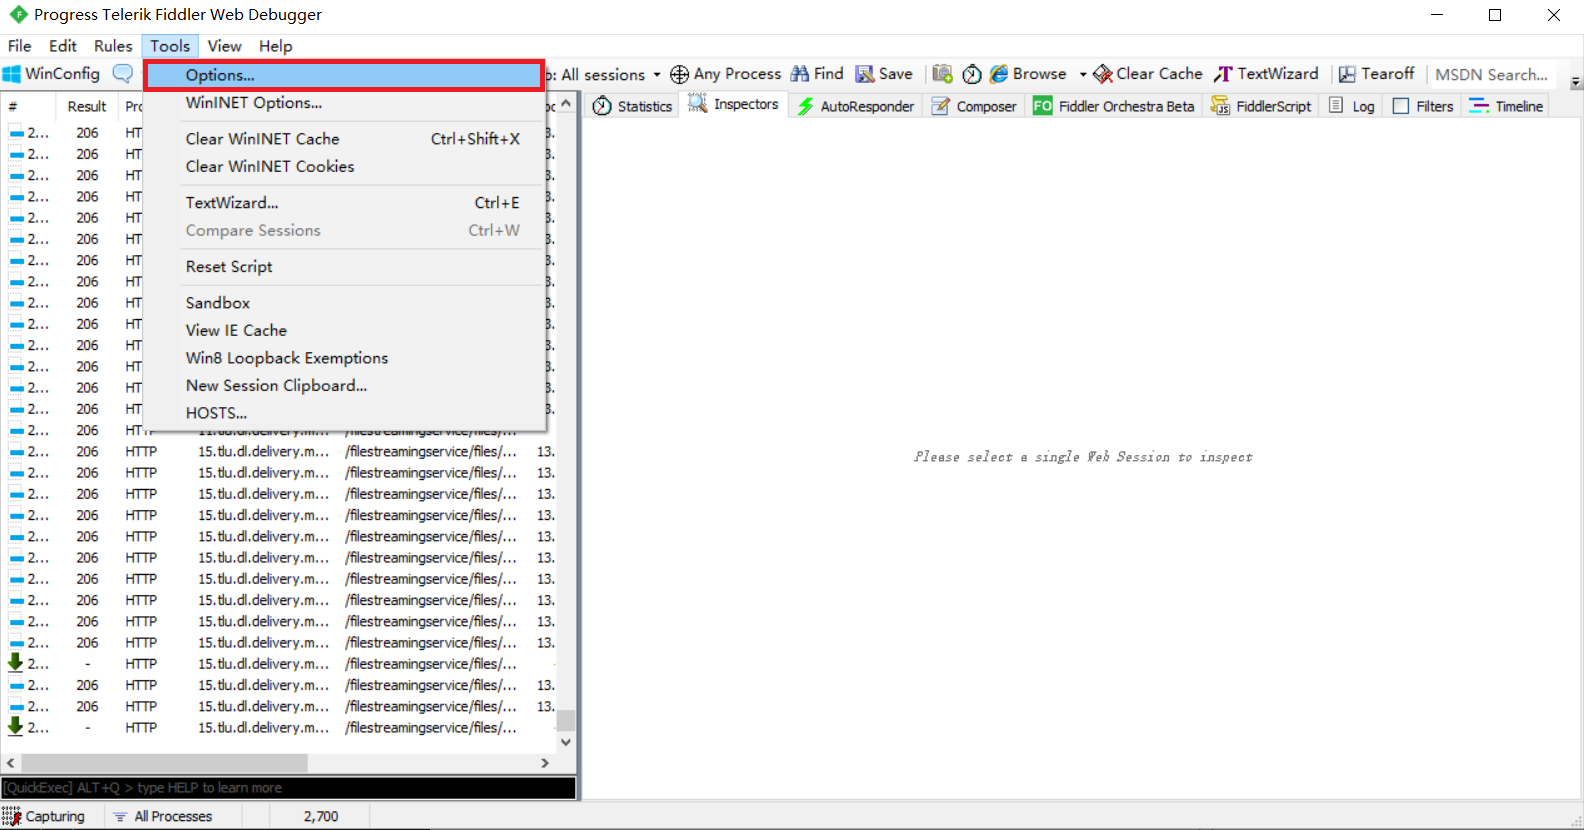Switch to the Inspectors tab

[734, 105]
